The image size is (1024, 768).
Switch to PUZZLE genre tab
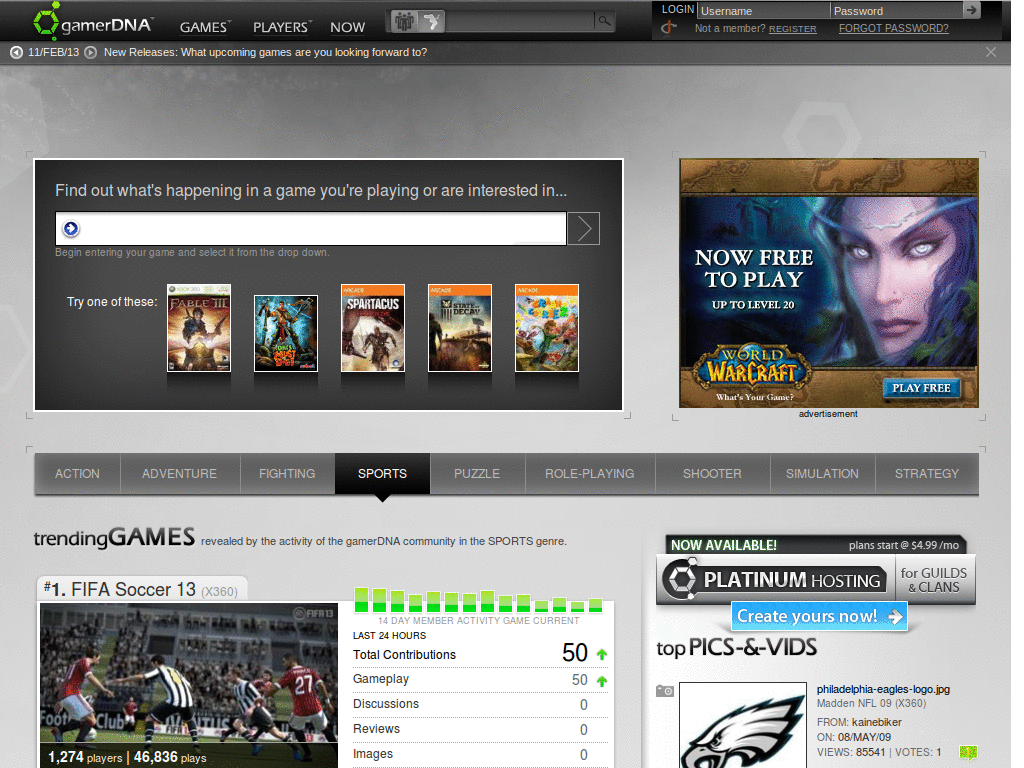point(477,473)
